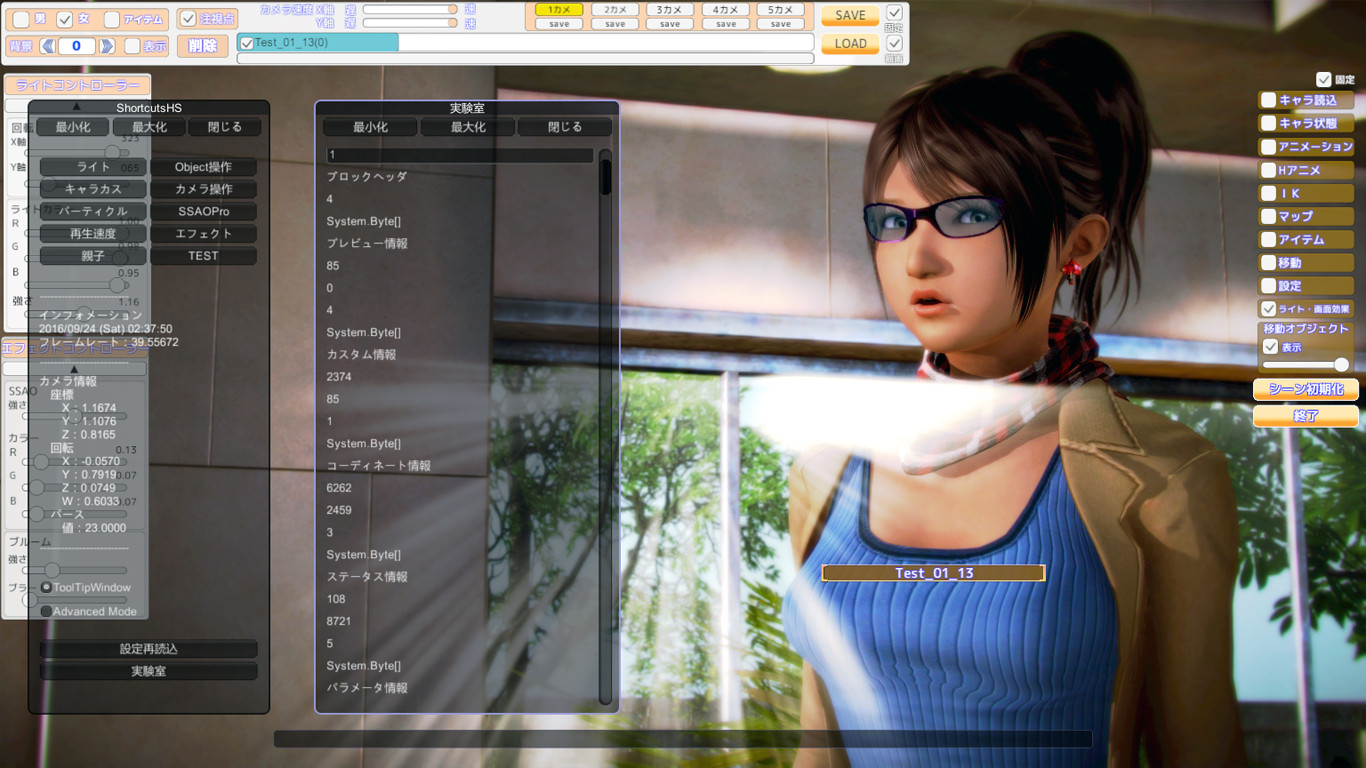Screen dimensions: 1366x768
Task: Open the キャラ読込 menu
Action: coord(1306,100)
